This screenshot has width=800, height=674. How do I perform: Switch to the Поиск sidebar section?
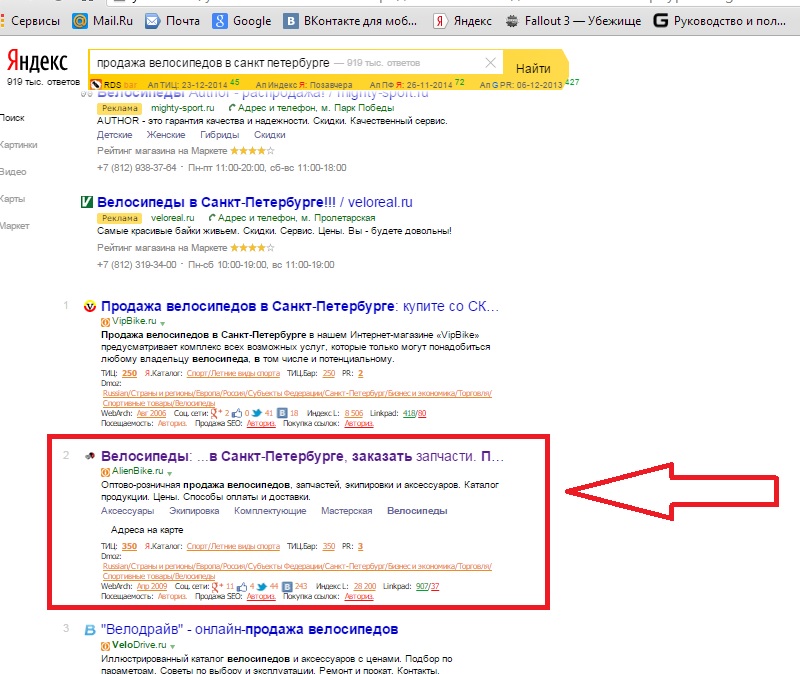12,118
